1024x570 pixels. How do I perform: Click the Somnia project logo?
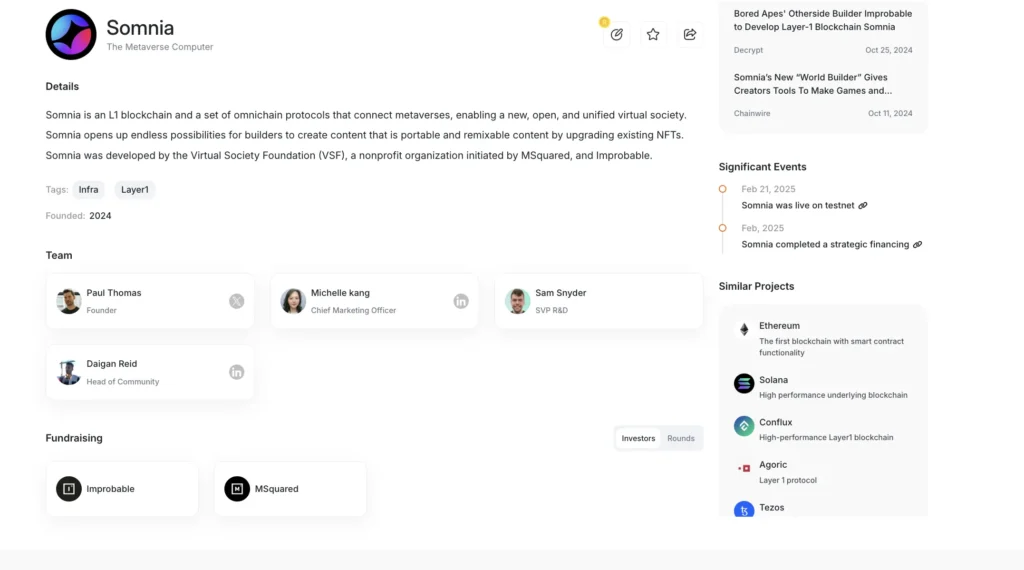71,34
